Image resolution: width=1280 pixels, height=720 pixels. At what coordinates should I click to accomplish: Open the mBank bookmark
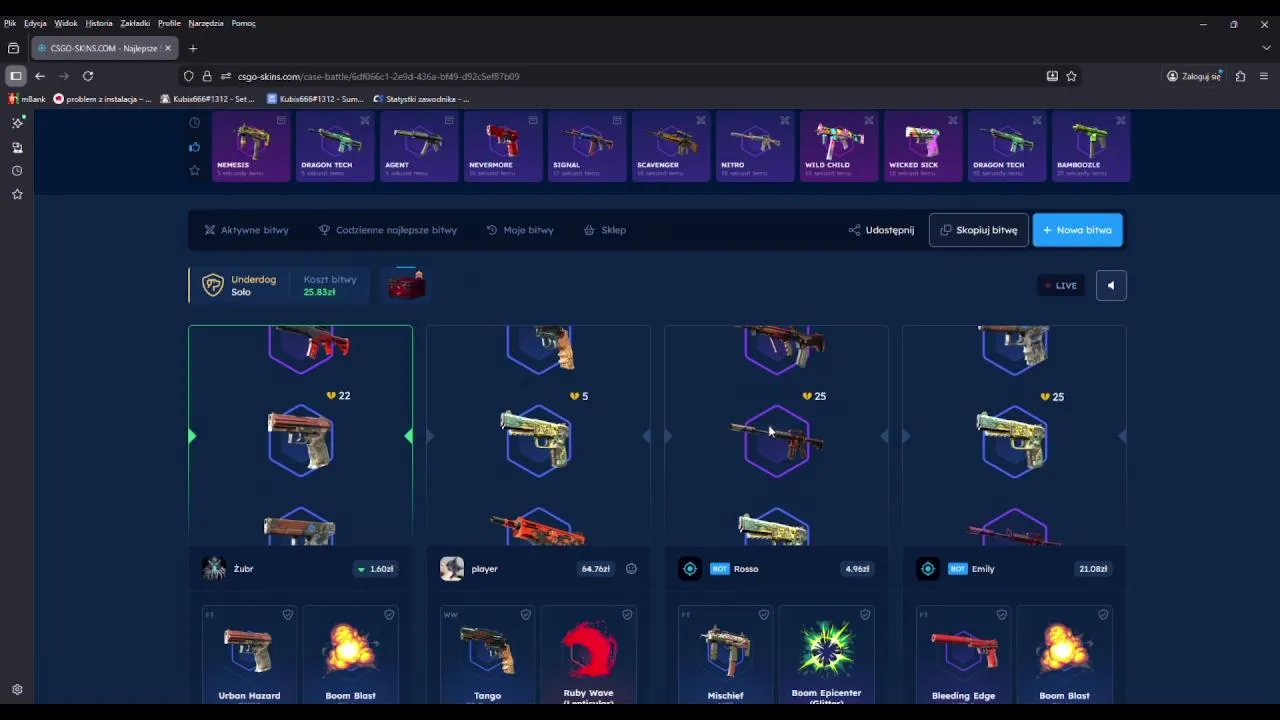[x=27, y=99]
